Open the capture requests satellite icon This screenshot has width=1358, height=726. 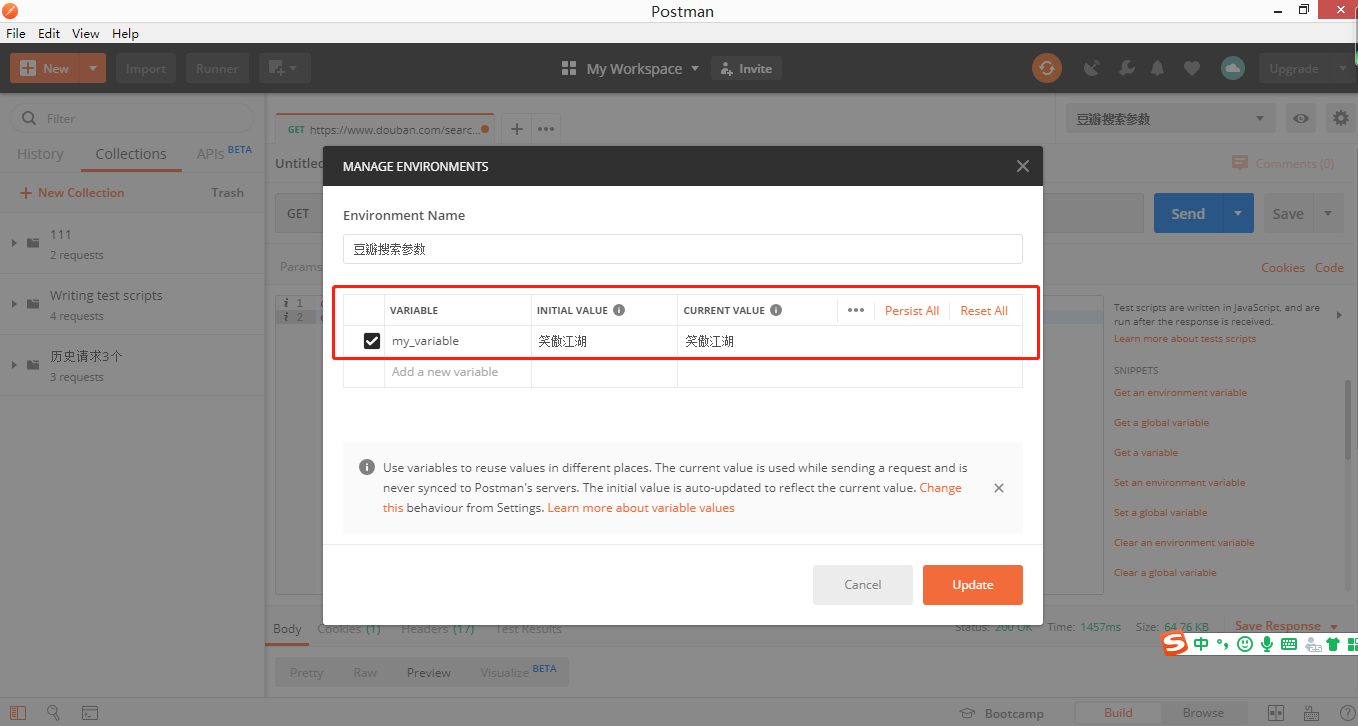pos(1092,69)
